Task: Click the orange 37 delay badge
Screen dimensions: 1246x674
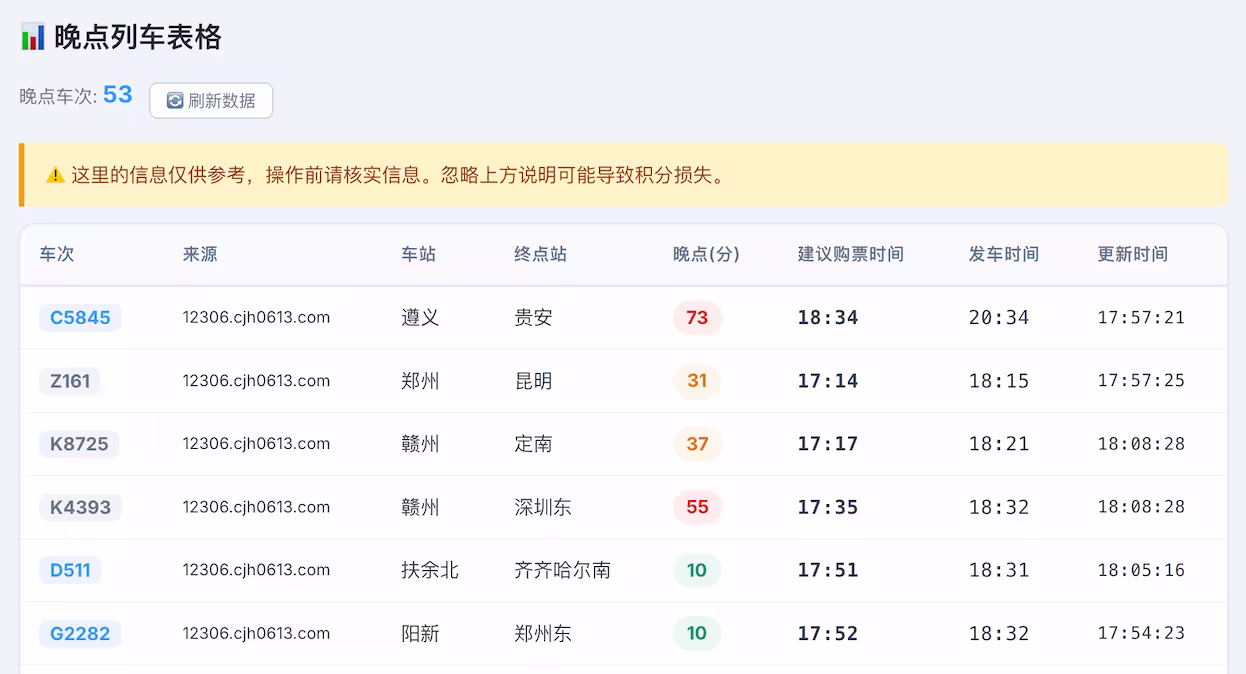Action: [697, 444]
